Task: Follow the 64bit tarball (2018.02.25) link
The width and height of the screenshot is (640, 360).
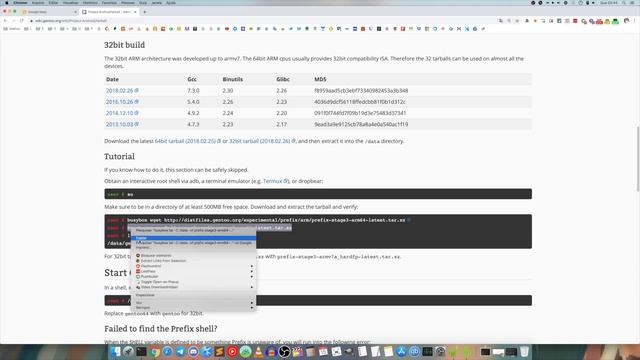Action: [x=188, y=141]
